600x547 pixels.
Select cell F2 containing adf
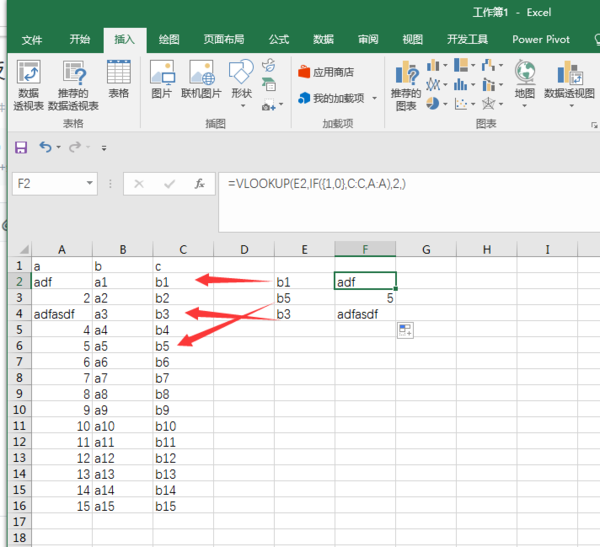click(365, 282)
